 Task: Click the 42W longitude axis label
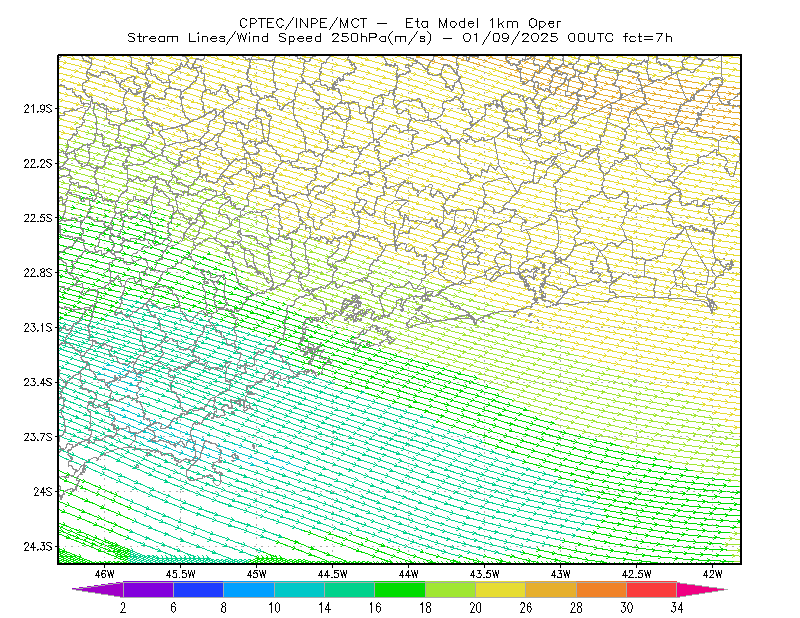712,574
